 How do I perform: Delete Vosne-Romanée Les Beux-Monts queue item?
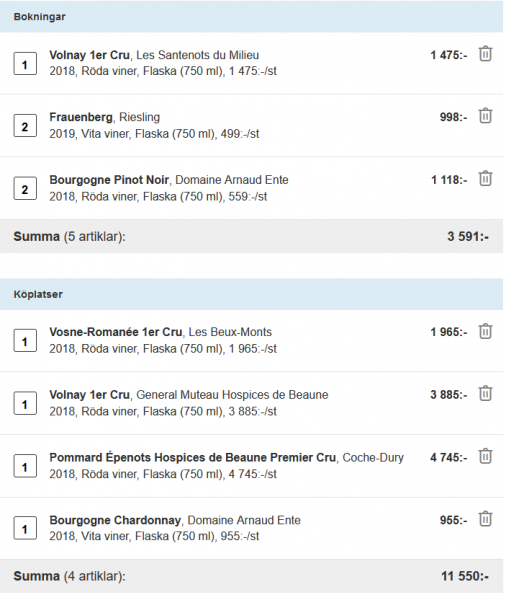coord(485,331)
